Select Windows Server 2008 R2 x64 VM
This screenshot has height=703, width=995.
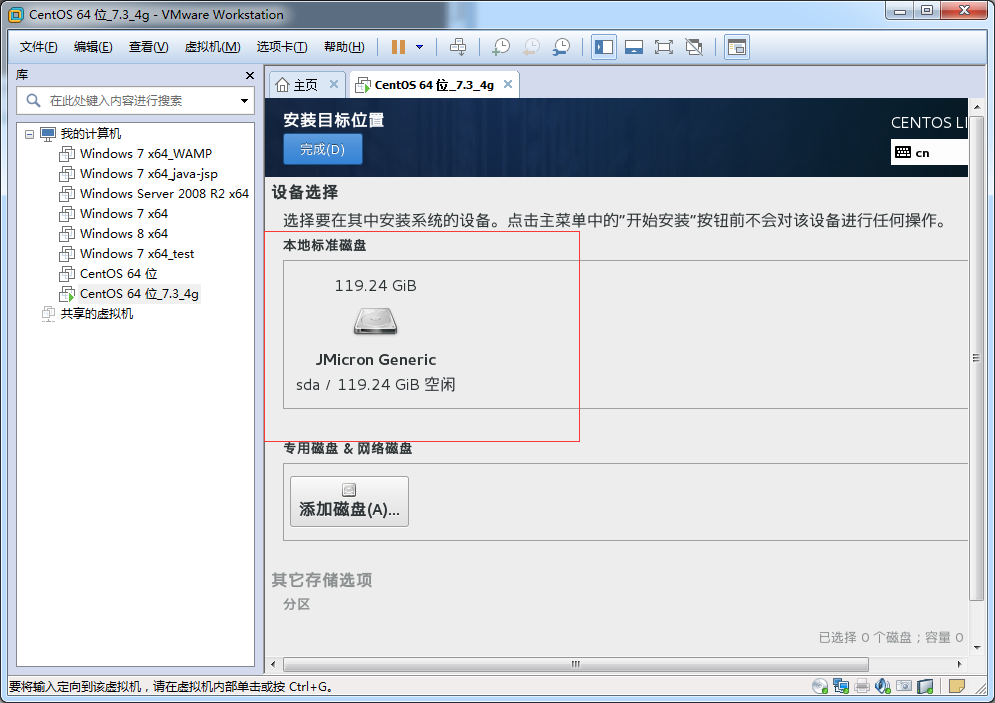tap(164, 194)
